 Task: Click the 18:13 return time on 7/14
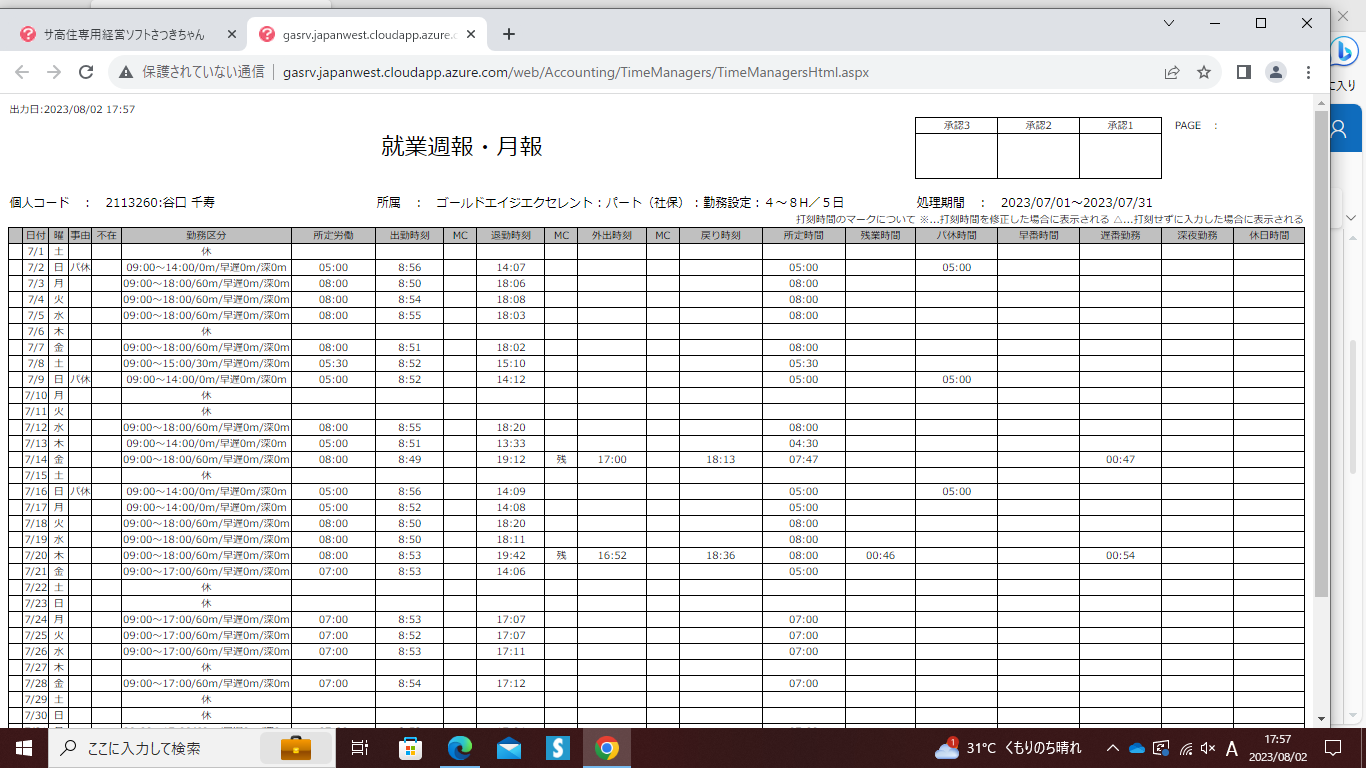coord(720,459)
